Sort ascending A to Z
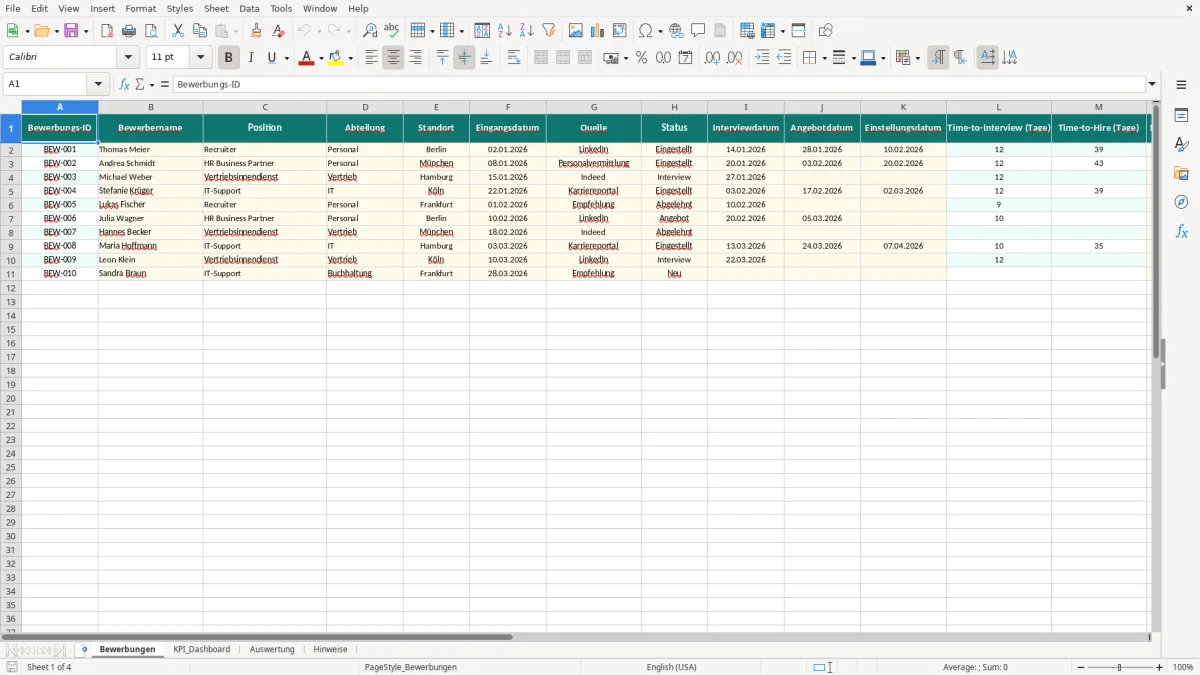This screenshot has height=675, width=1200. click(504, 31)
